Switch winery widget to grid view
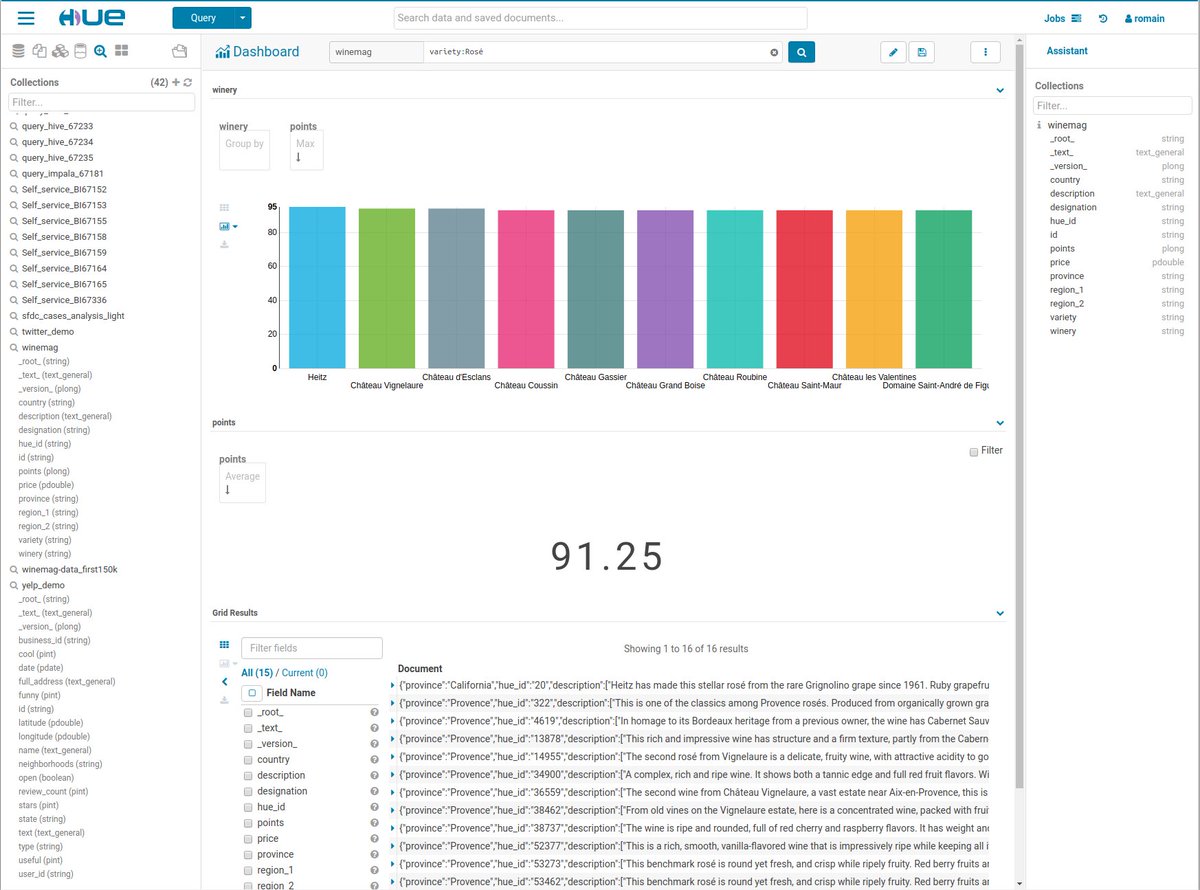The width and height of the screenshot is (1200, 890). 224,207
